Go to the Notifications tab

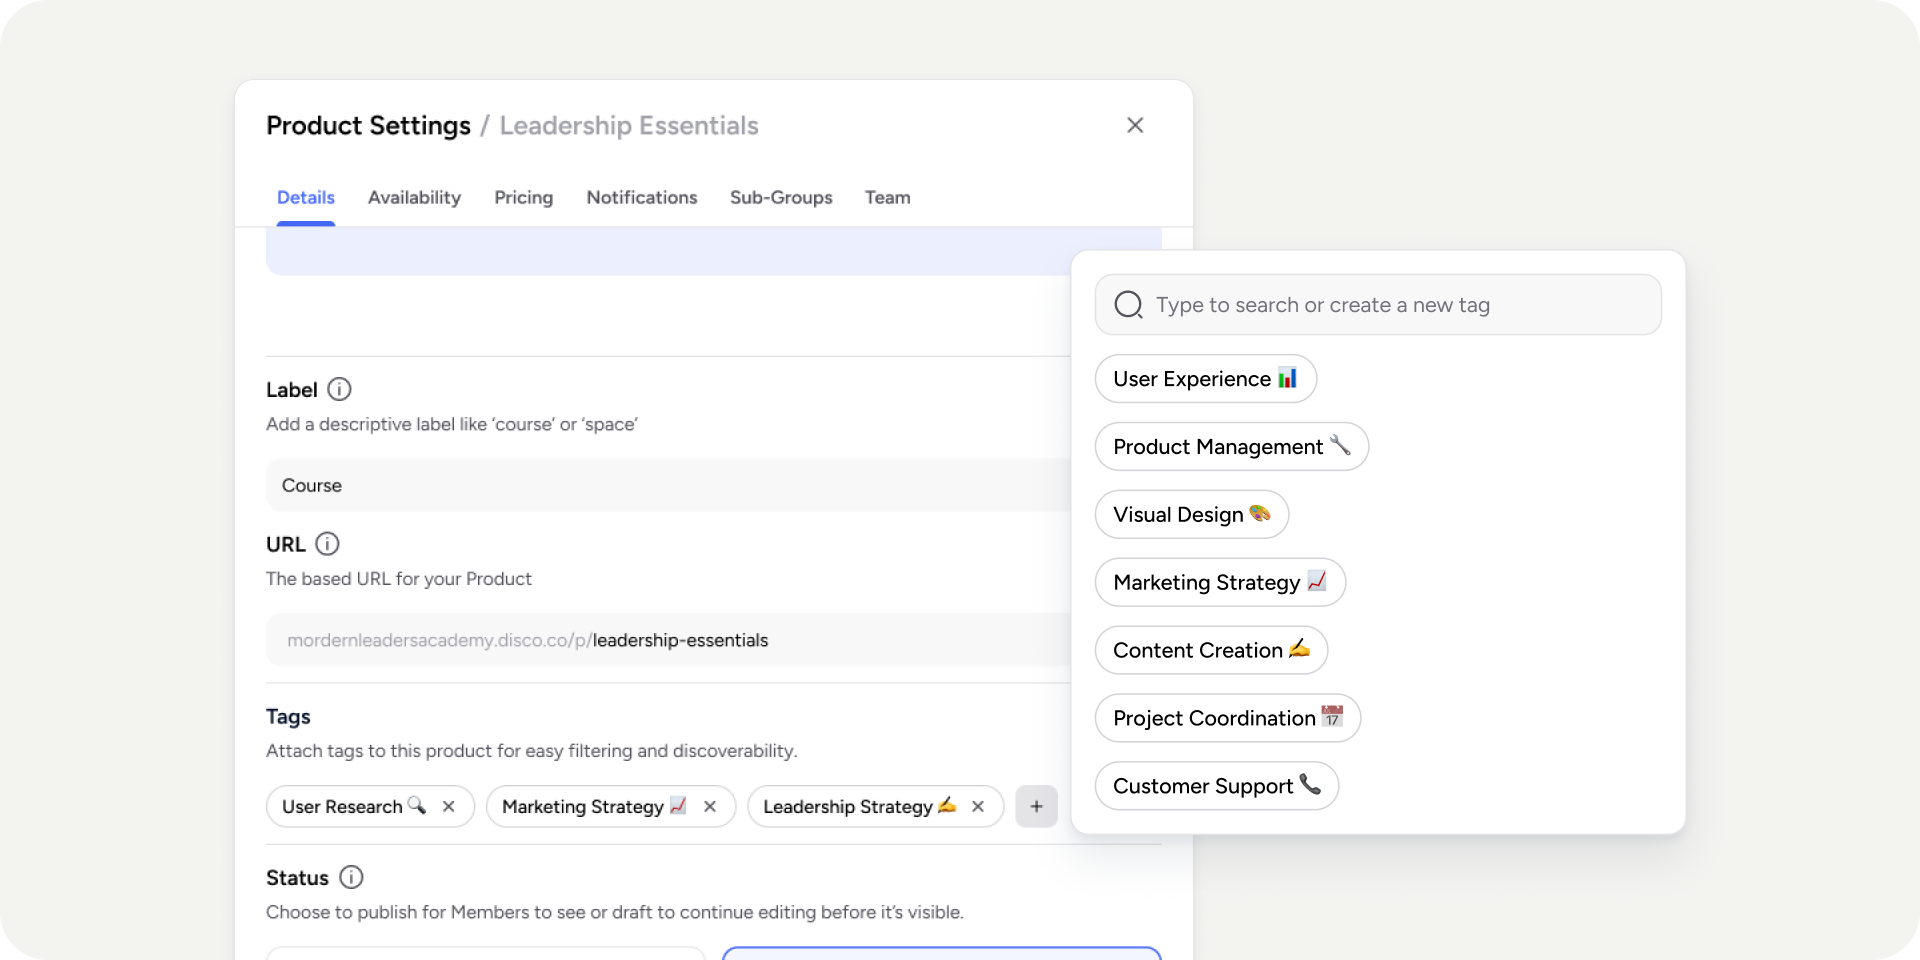642,197
